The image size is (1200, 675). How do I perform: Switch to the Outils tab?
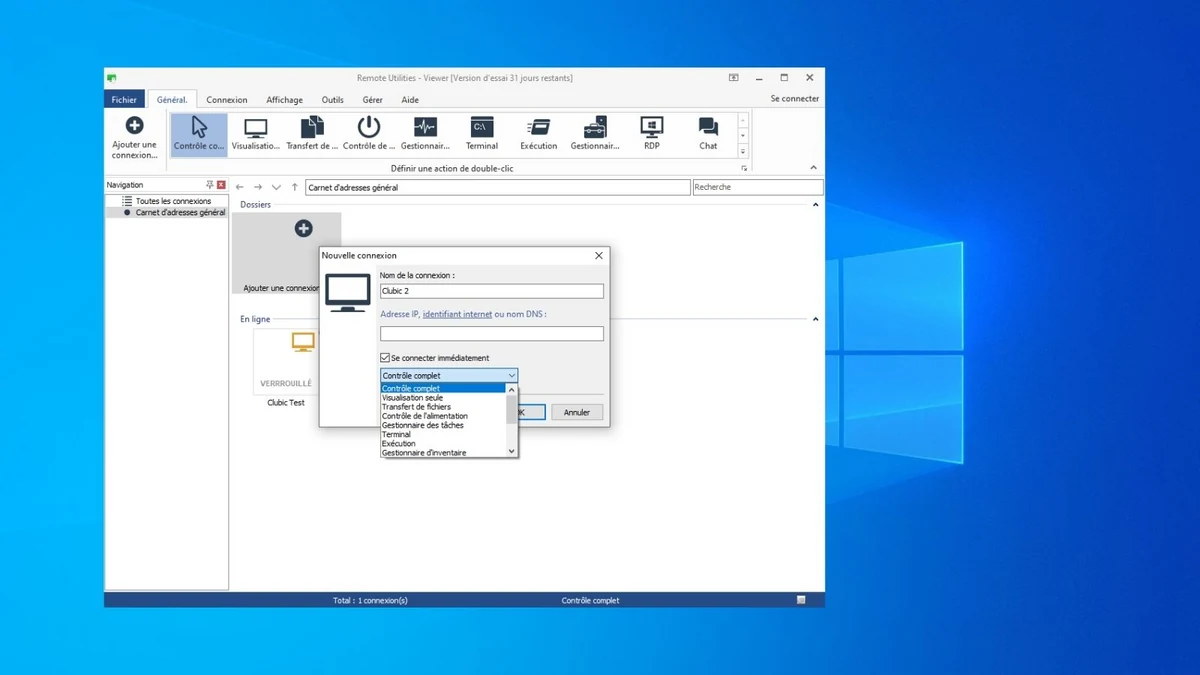[333, 100]
